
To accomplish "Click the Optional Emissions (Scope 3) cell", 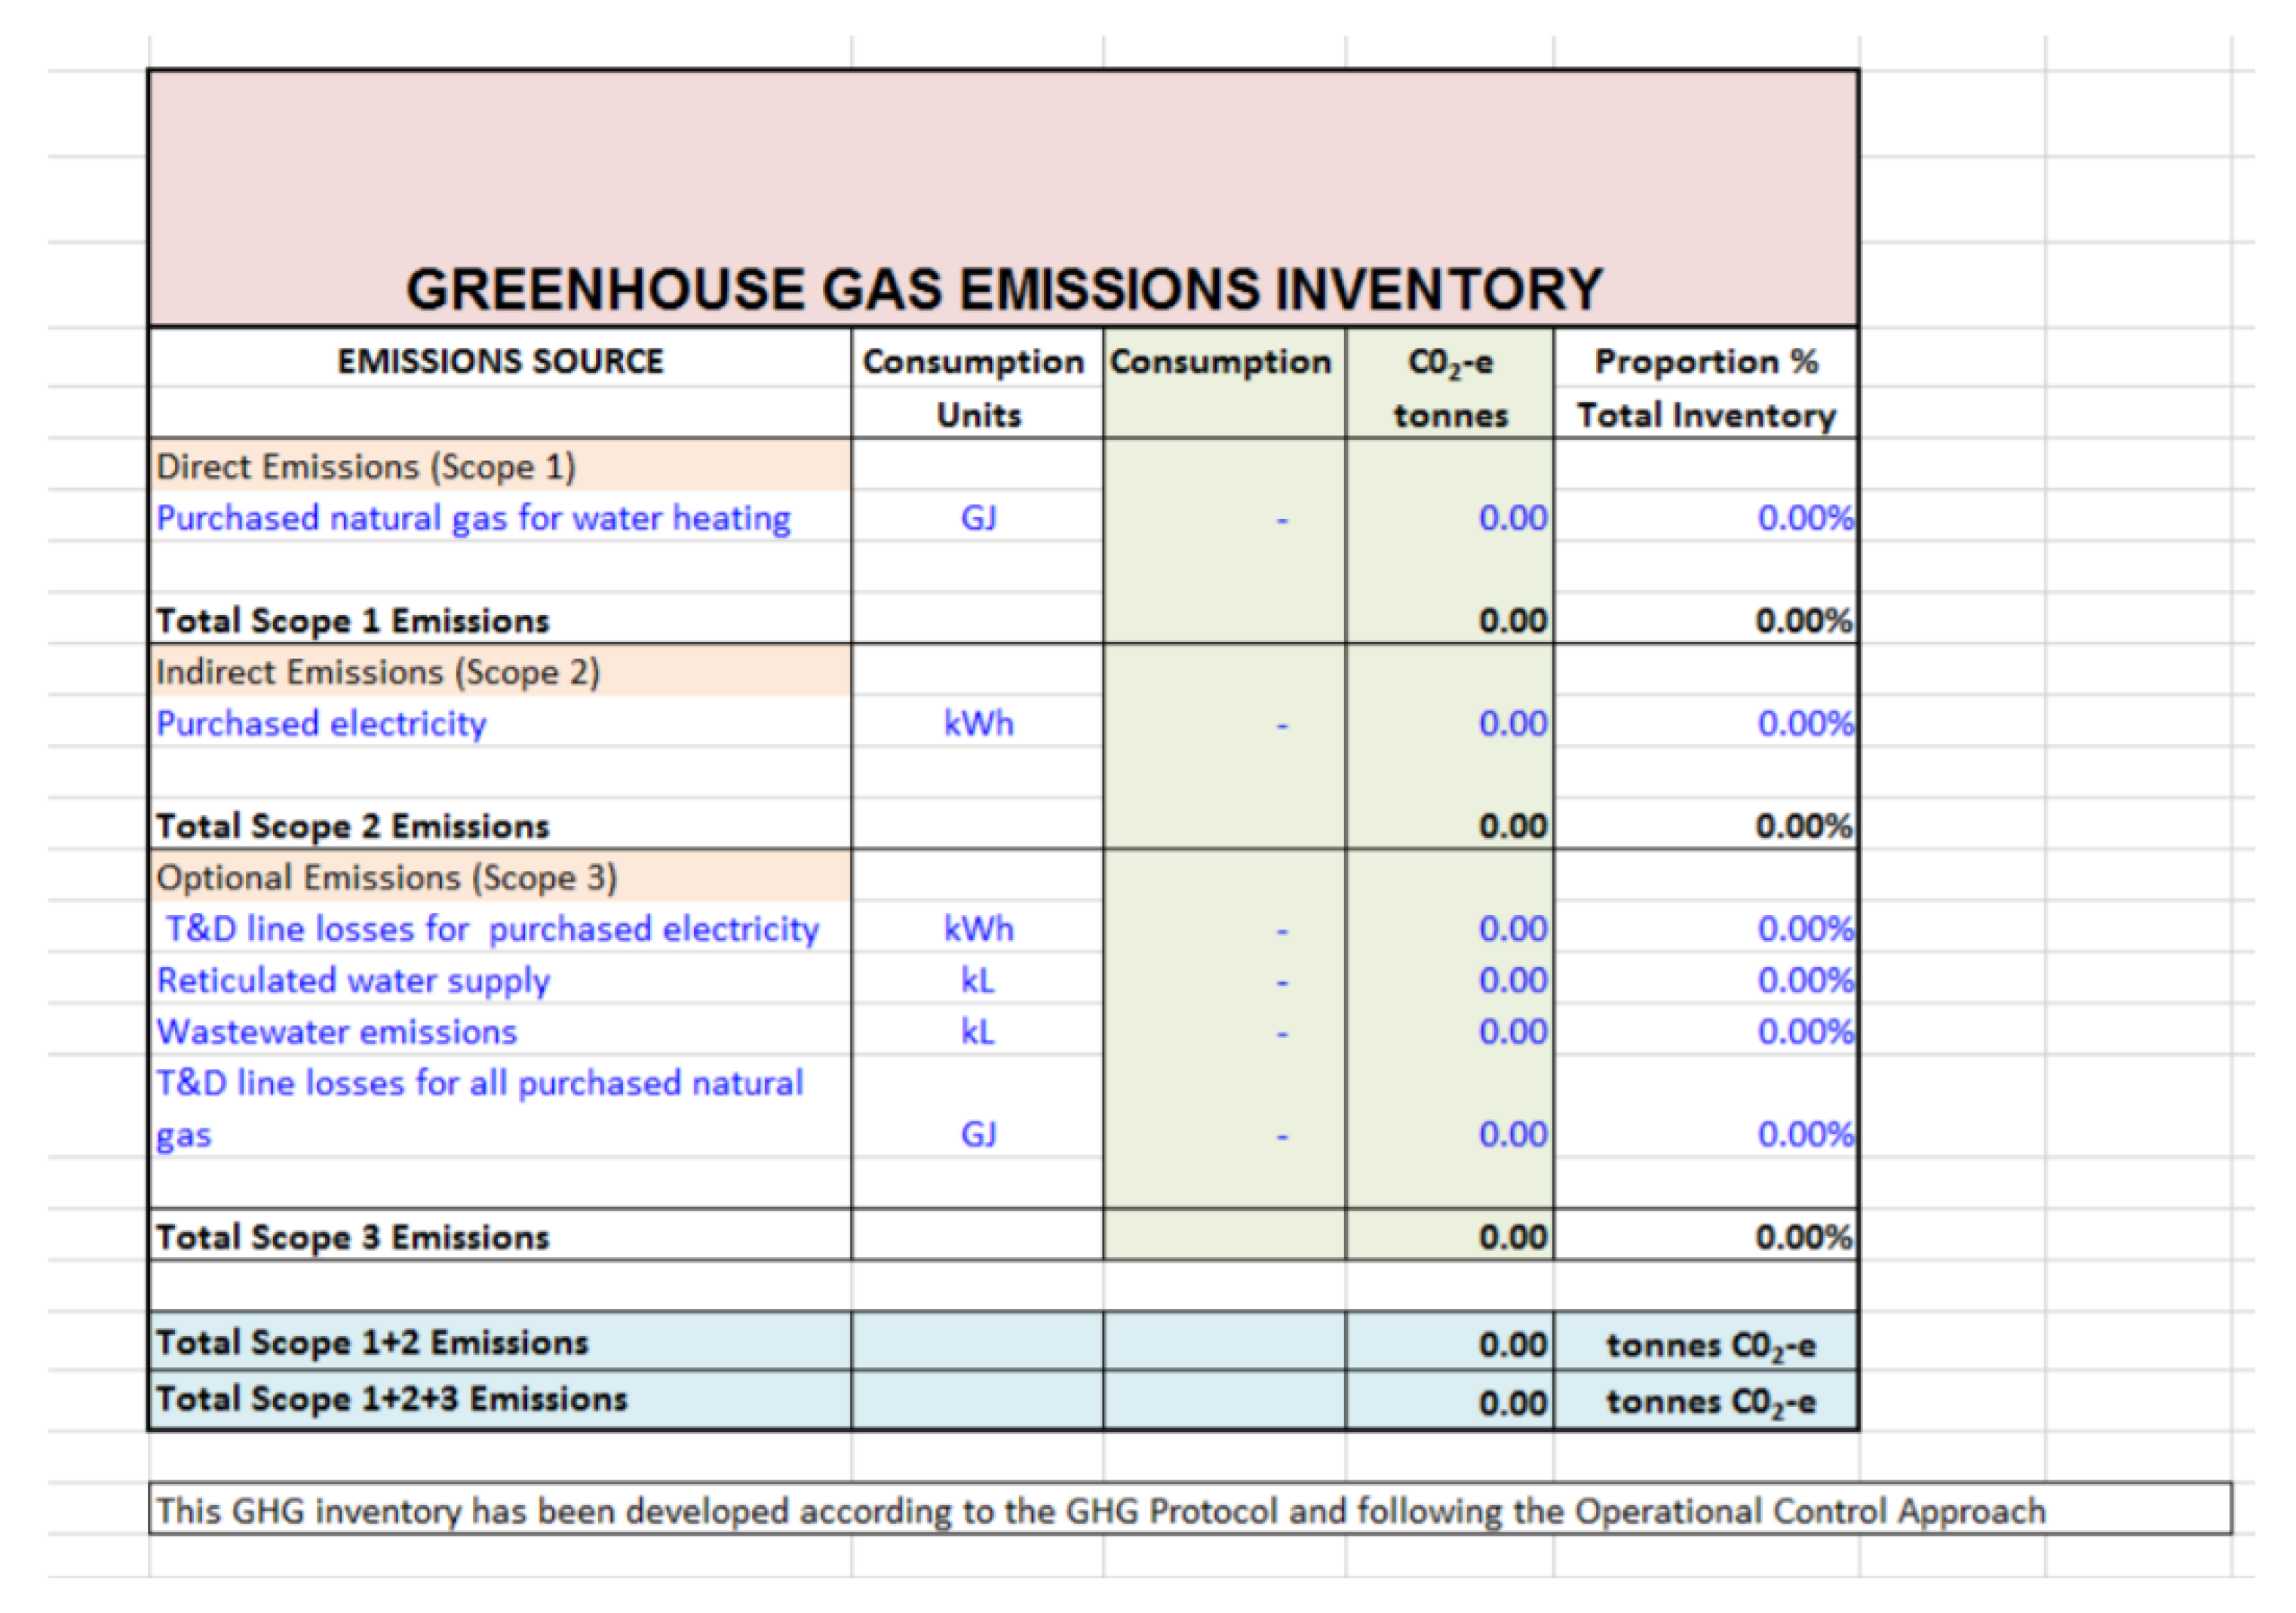I will (x=386, y=878).
